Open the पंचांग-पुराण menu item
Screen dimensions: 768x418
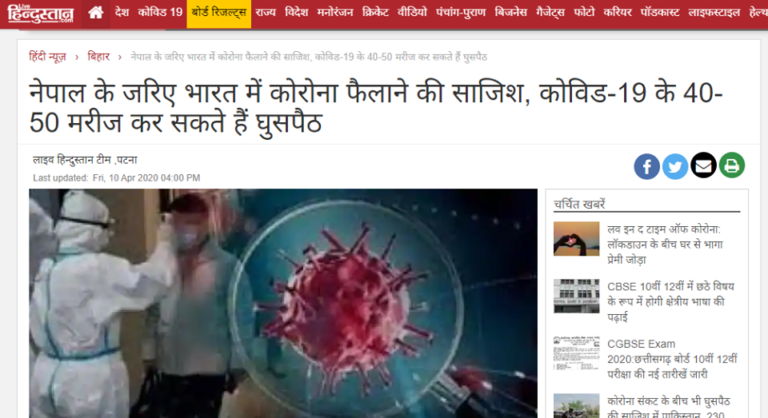click(x=460, y=12)
